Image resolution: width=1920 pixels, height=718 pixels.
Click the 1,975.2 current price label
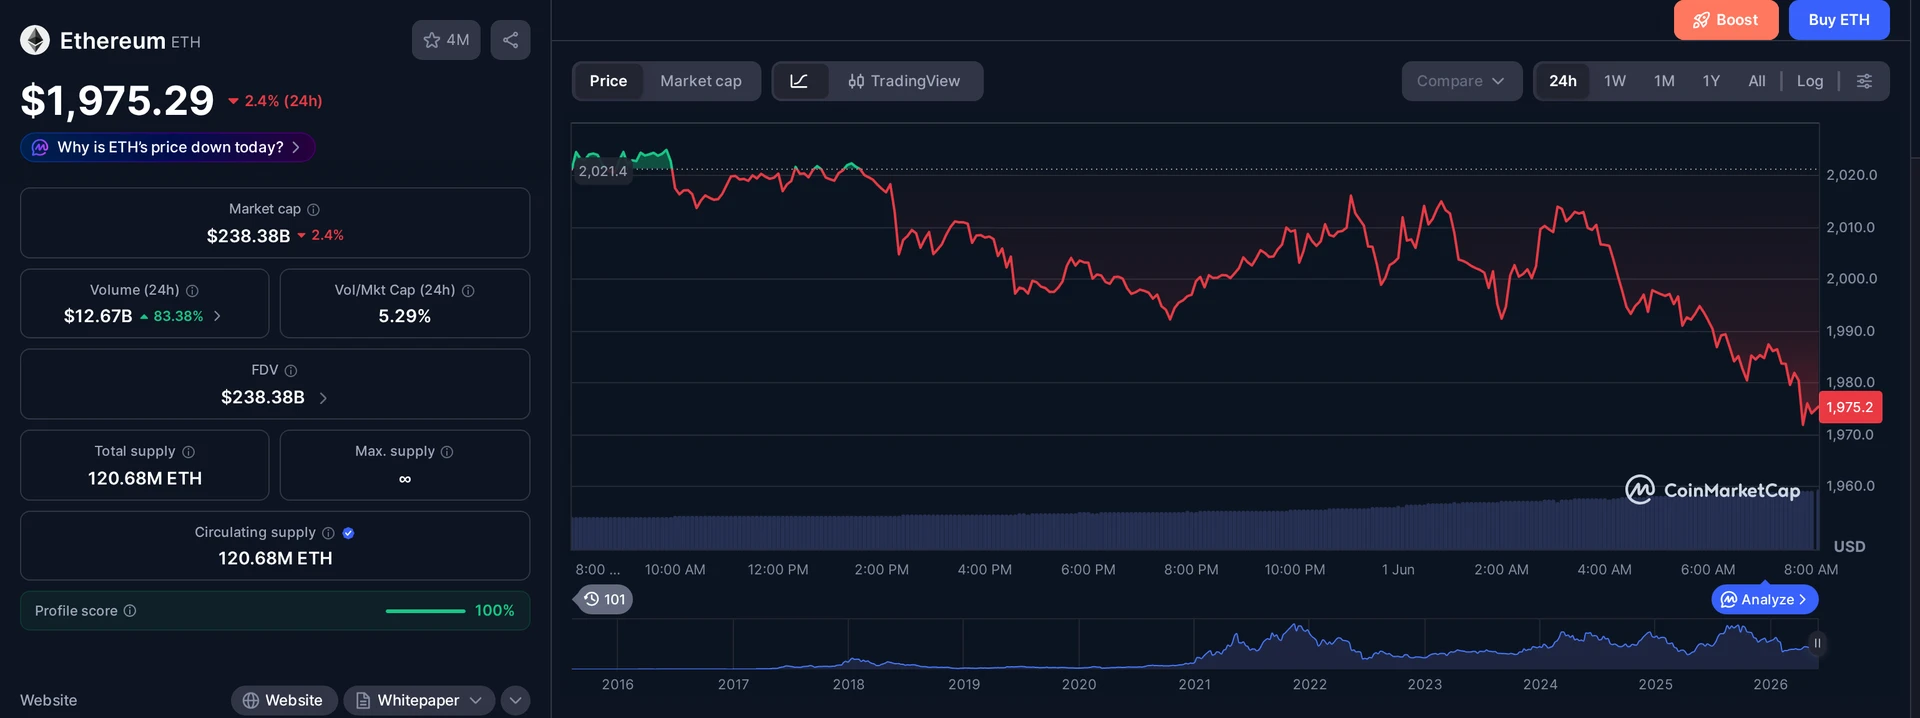pyautogui.click(x=1850, y=407)
